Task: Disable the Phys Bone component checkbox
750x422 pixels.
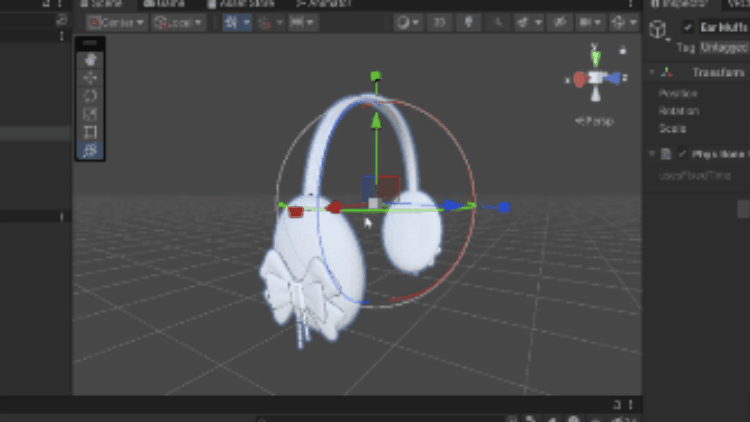Action: point(683,153)
